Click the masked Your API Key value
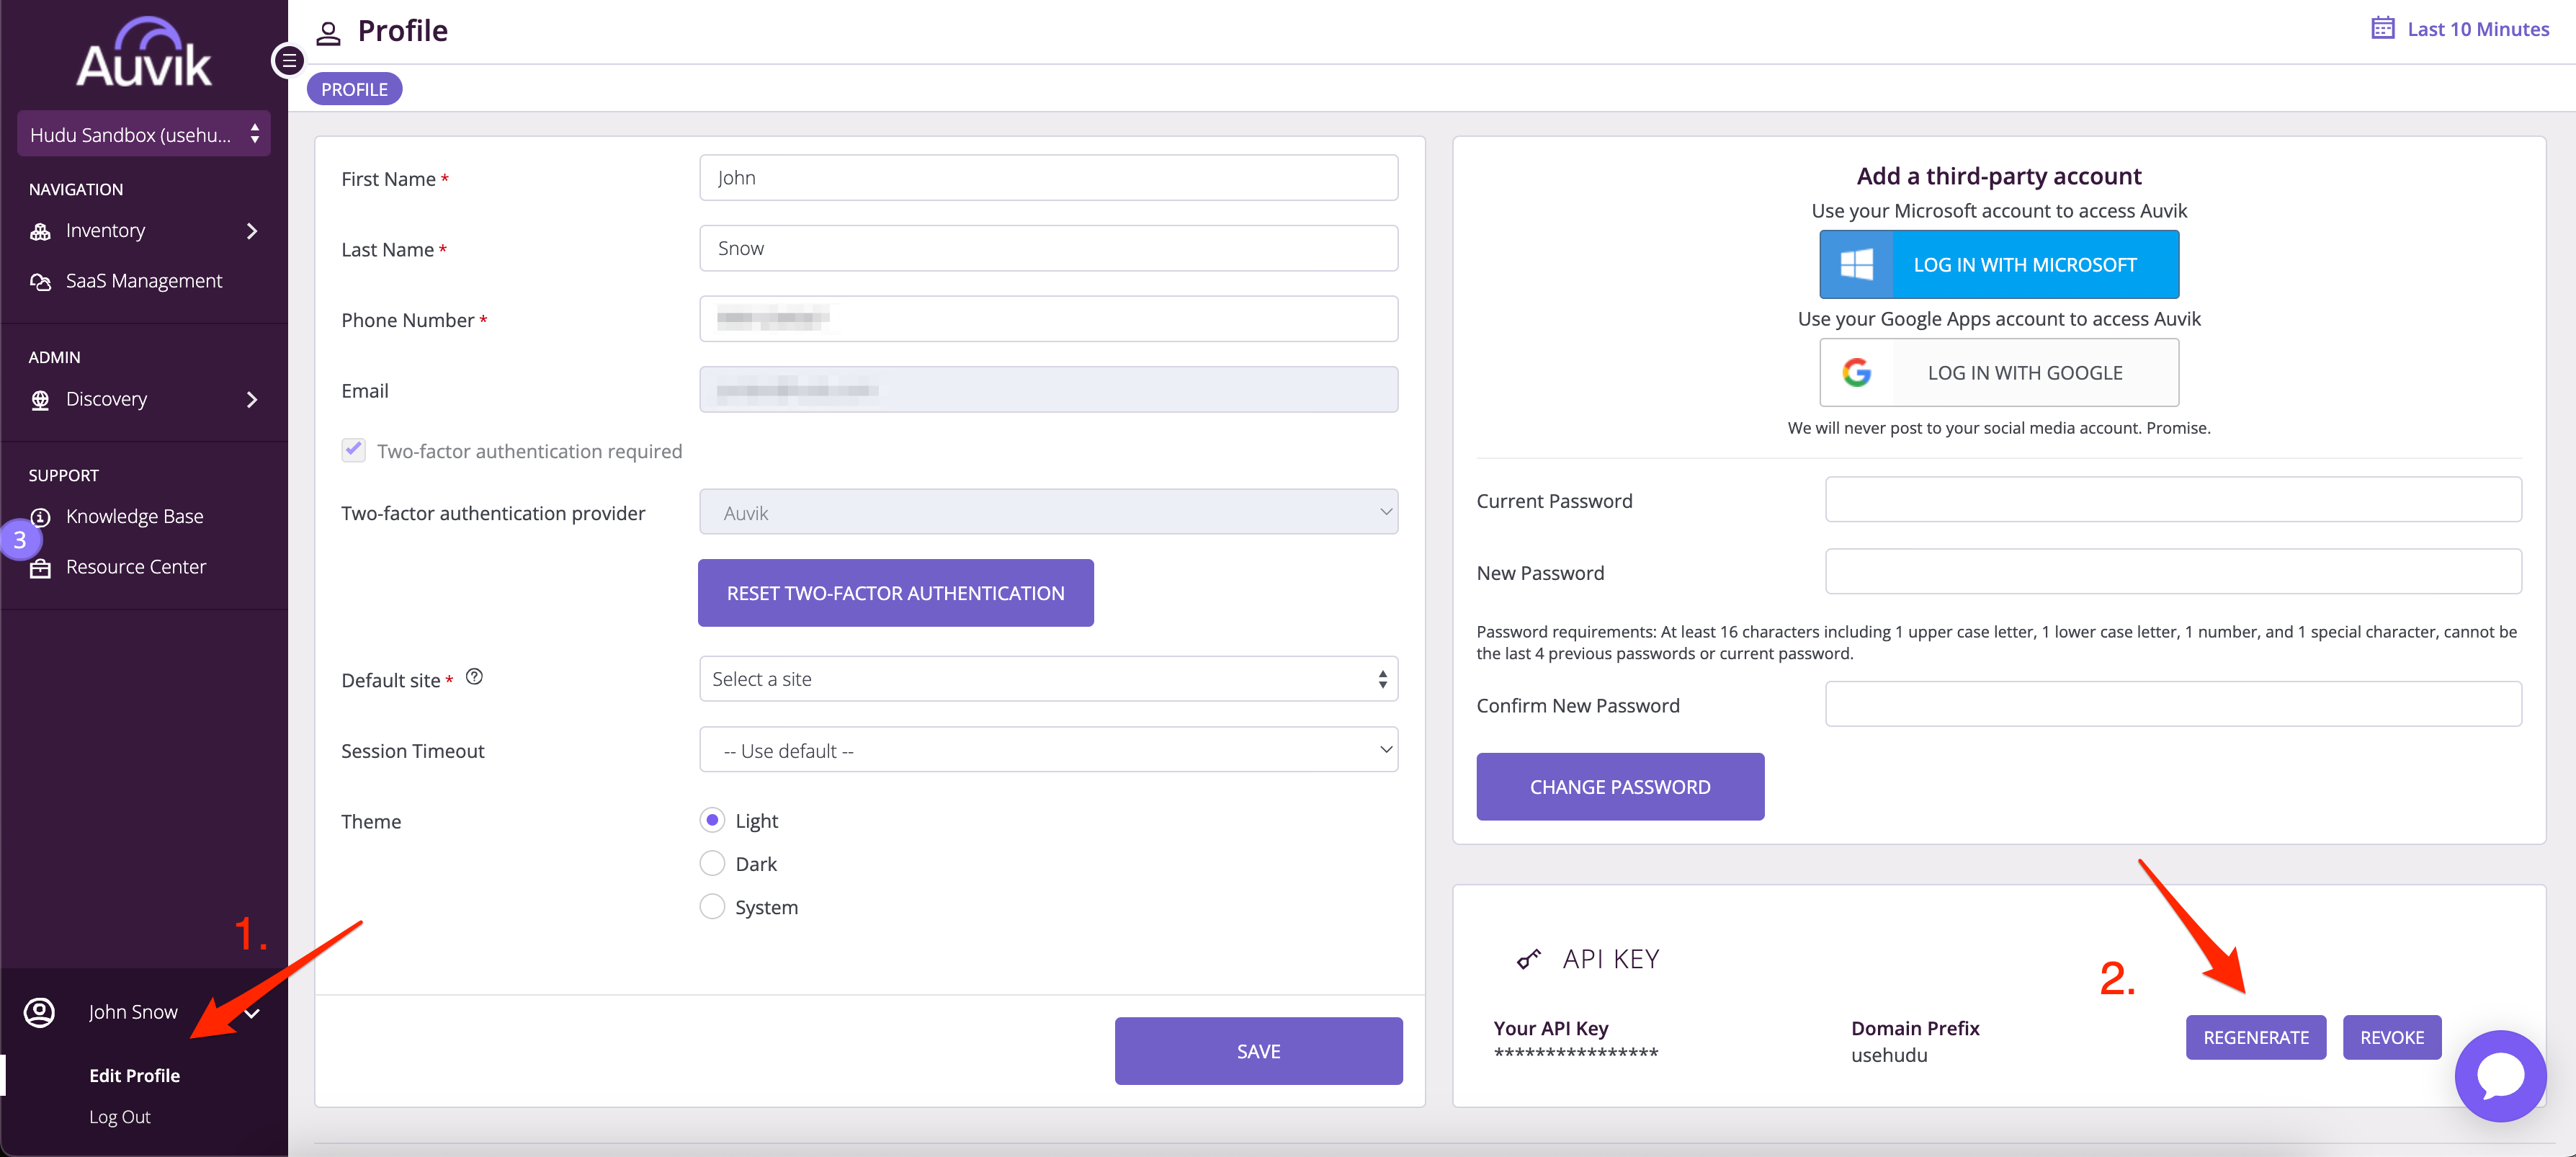 (x=1576, y=1053)
